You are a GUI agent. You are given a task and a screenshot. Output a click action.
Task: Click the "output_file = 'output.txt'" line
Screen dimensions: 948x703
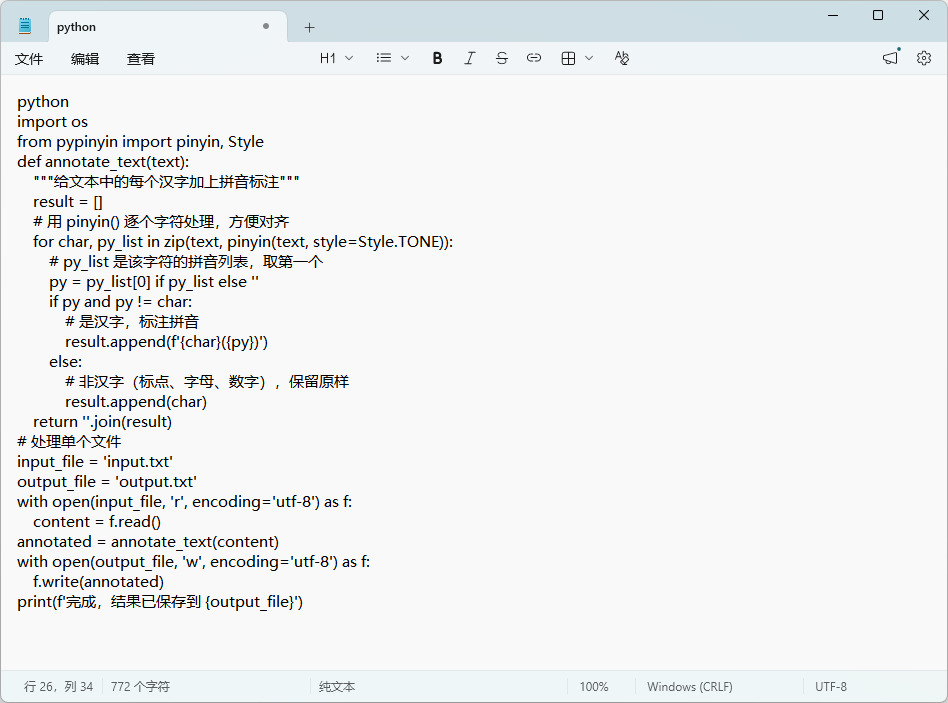pyautogui.click(x=107, y=481)
